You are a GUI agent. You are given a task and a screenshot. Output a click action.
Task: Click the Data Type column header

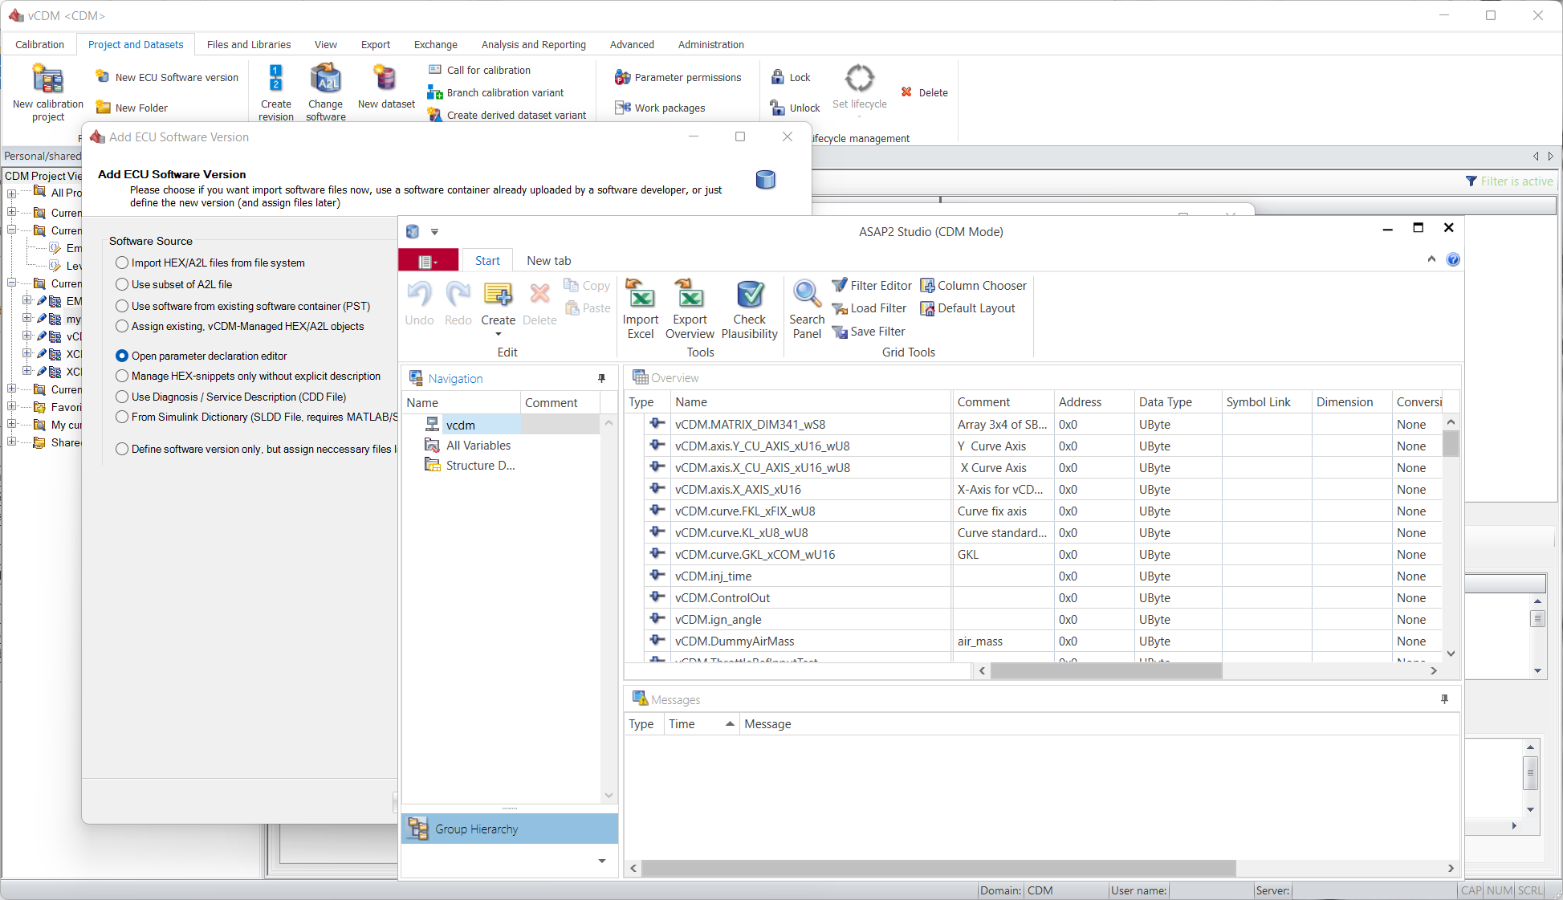[x=1176, y=402]
